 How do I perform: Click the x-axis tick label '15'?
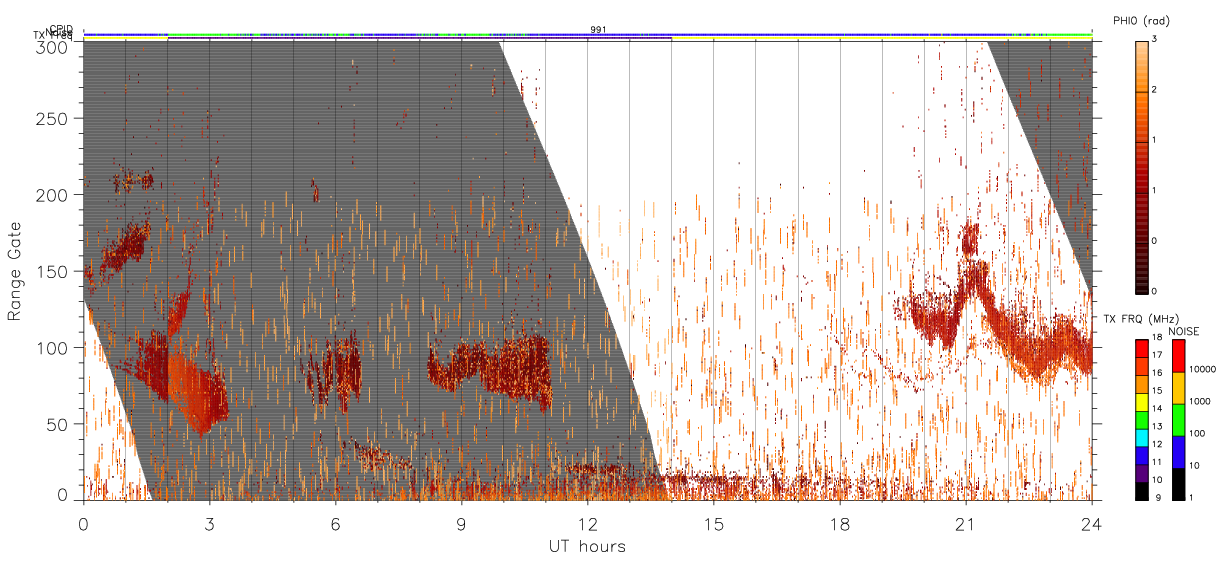coord(714,523)
